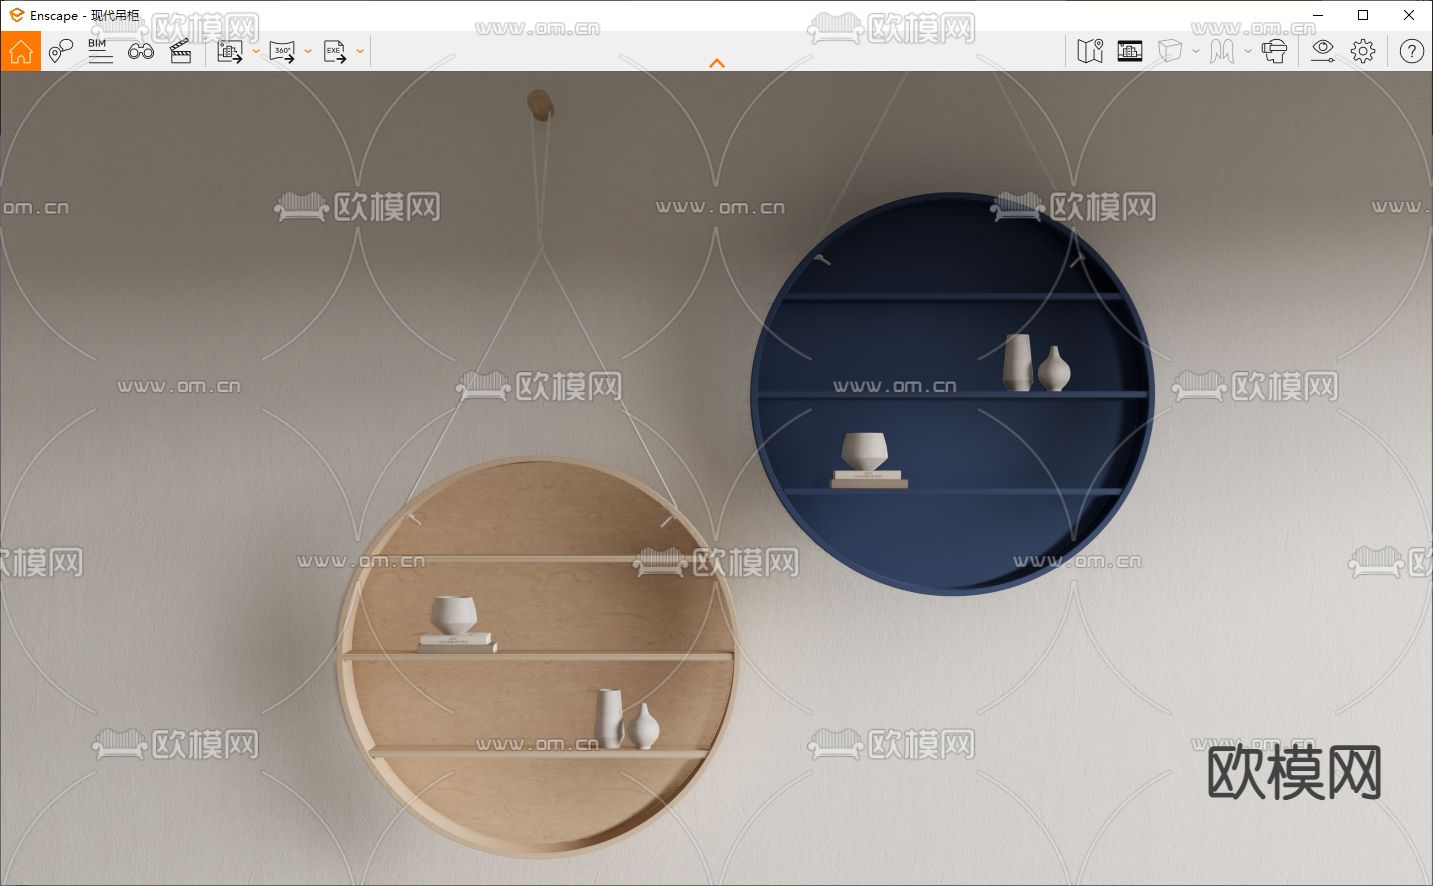Select the orange Home navigation icon
Screen dimensions: 1433x886
click(x=20, y=51)
